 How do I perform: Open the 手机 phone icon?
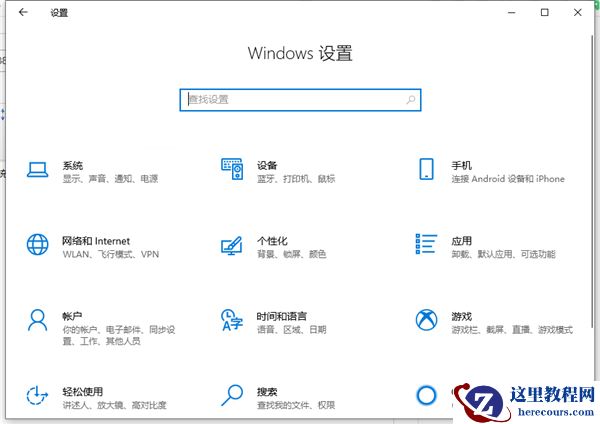point(426,169)
